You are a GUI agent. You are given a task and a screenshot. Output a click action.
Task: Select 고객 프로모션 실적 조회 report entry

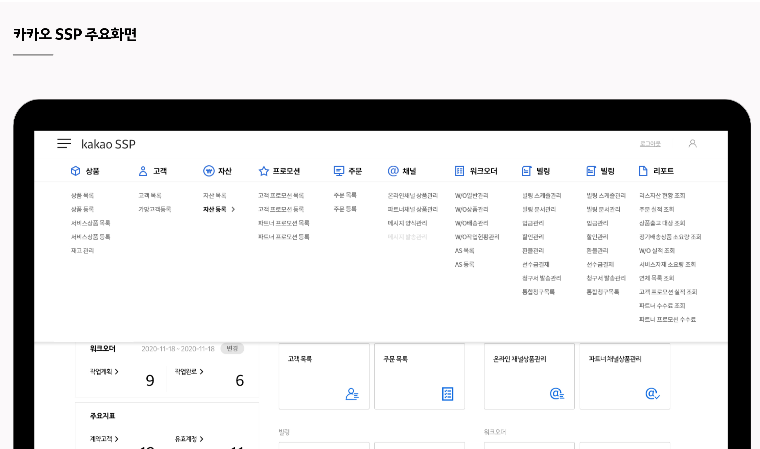tap(668, 292)
